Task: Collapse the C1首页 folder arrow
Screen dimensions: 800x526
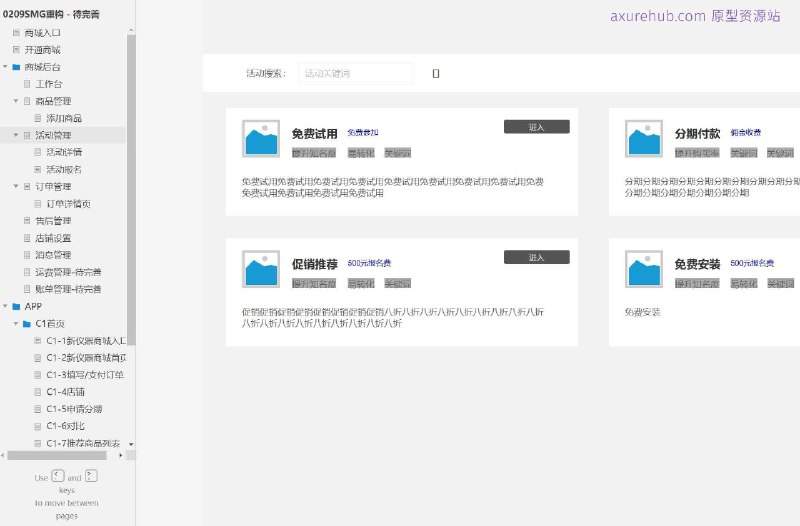Action: click(x=16, y=323)
